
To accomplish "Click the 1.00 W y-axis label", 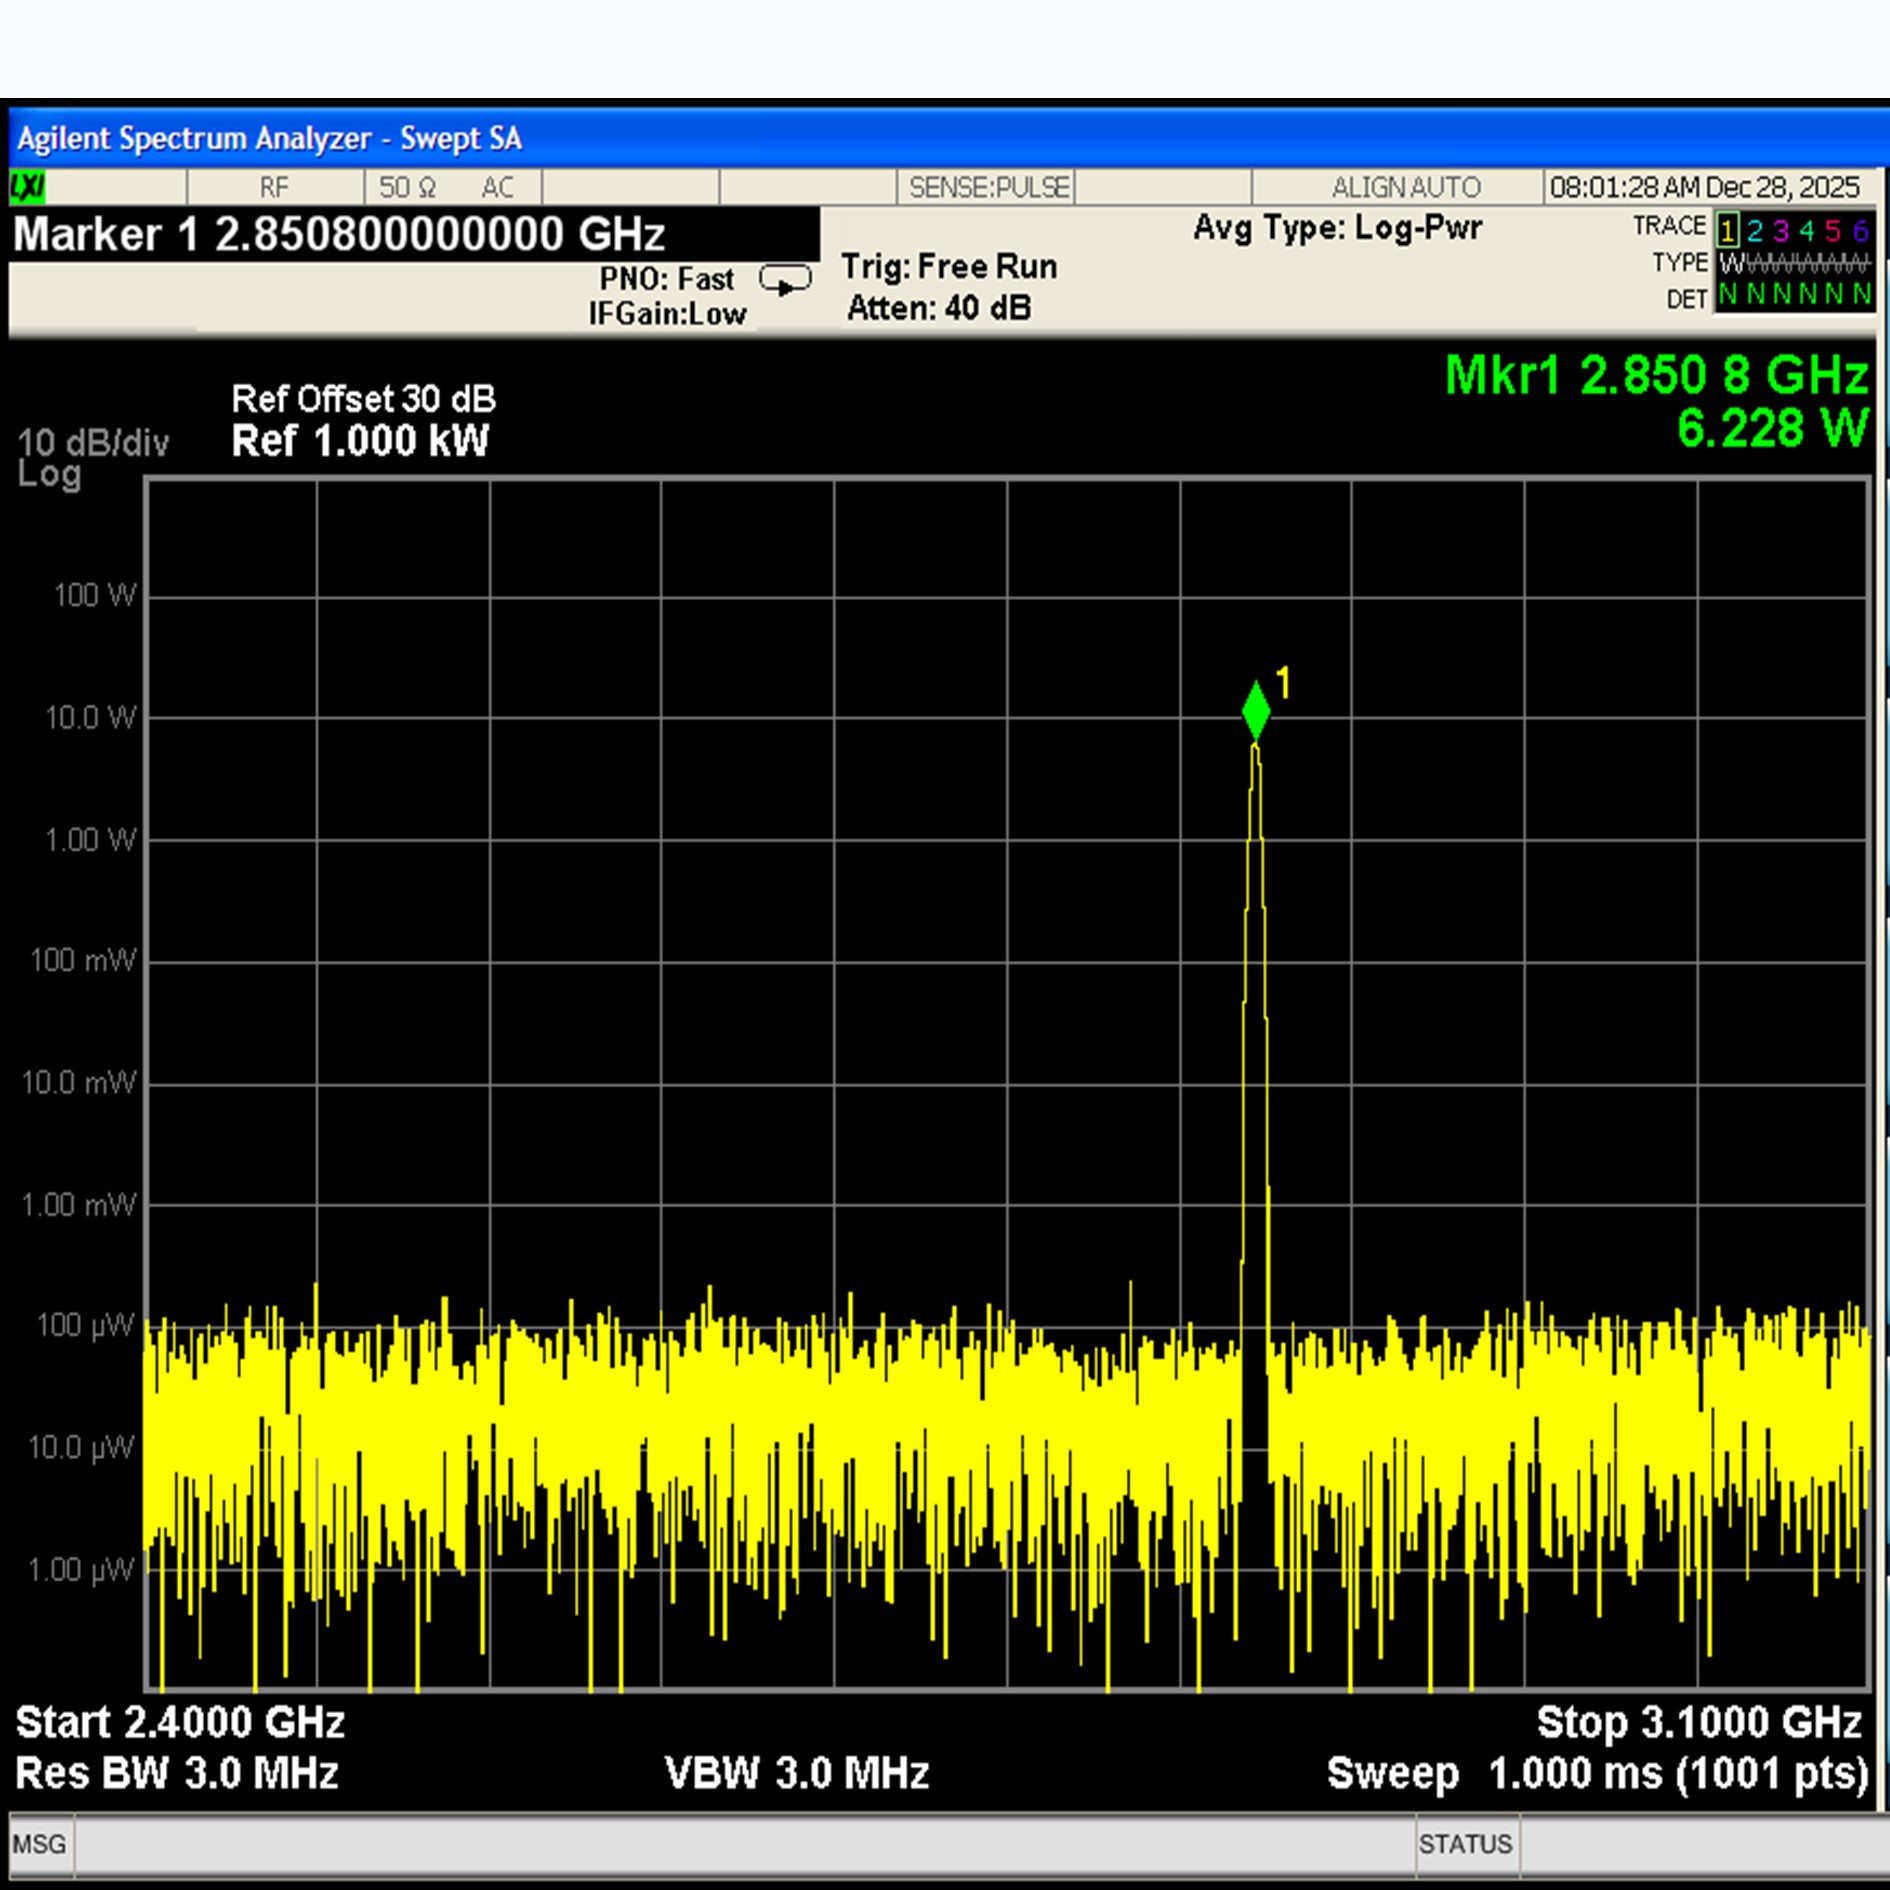I will [x=90, y=840].
